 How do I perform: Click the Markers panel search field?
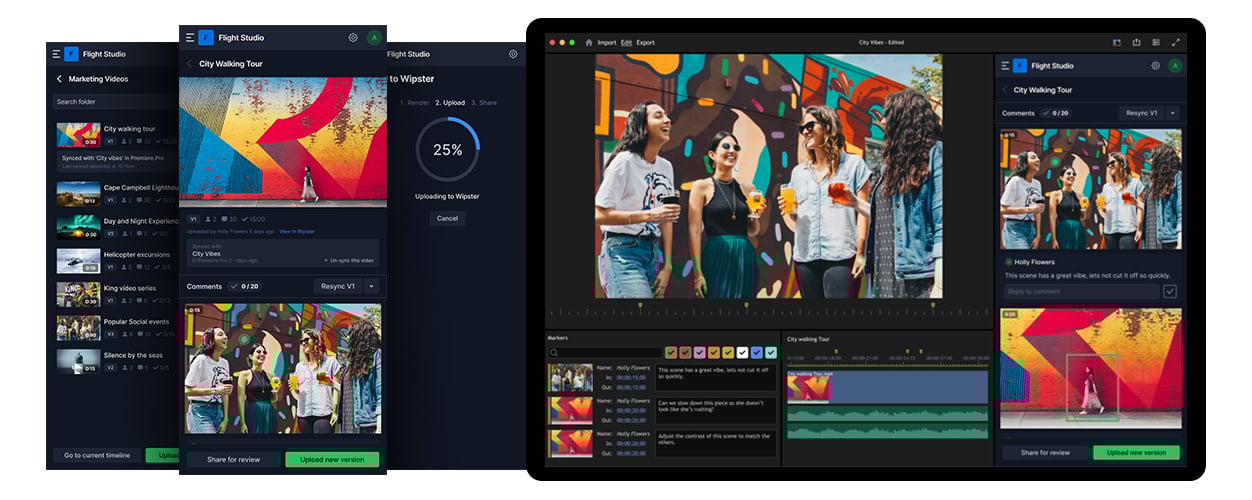tap(605, 353)
